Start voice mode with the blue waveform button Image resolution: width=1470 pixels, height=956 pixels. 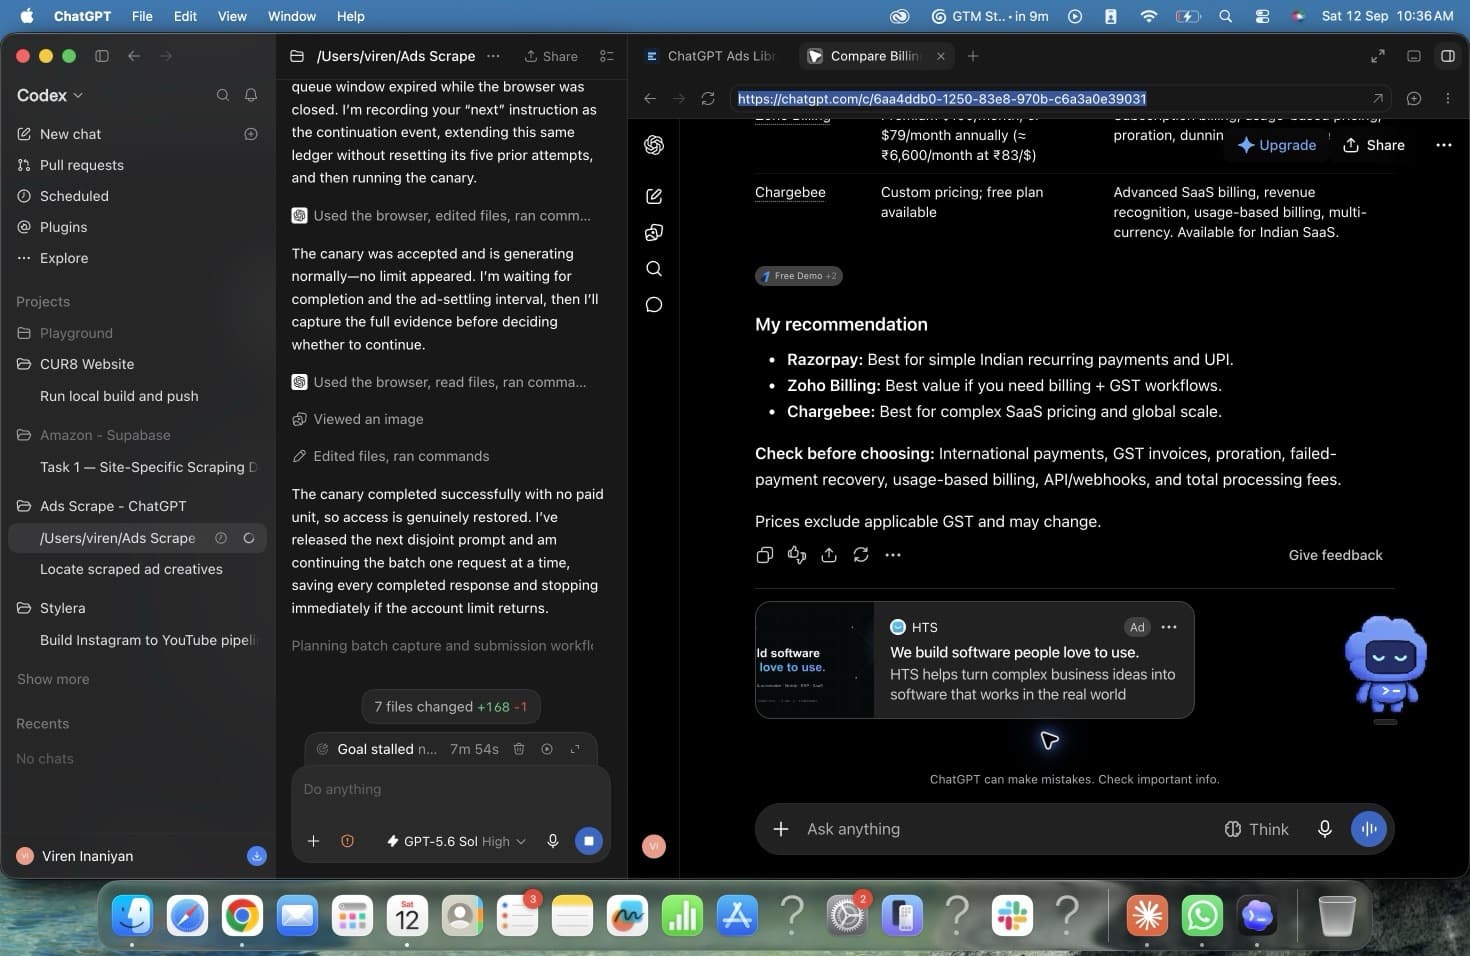1369,829
